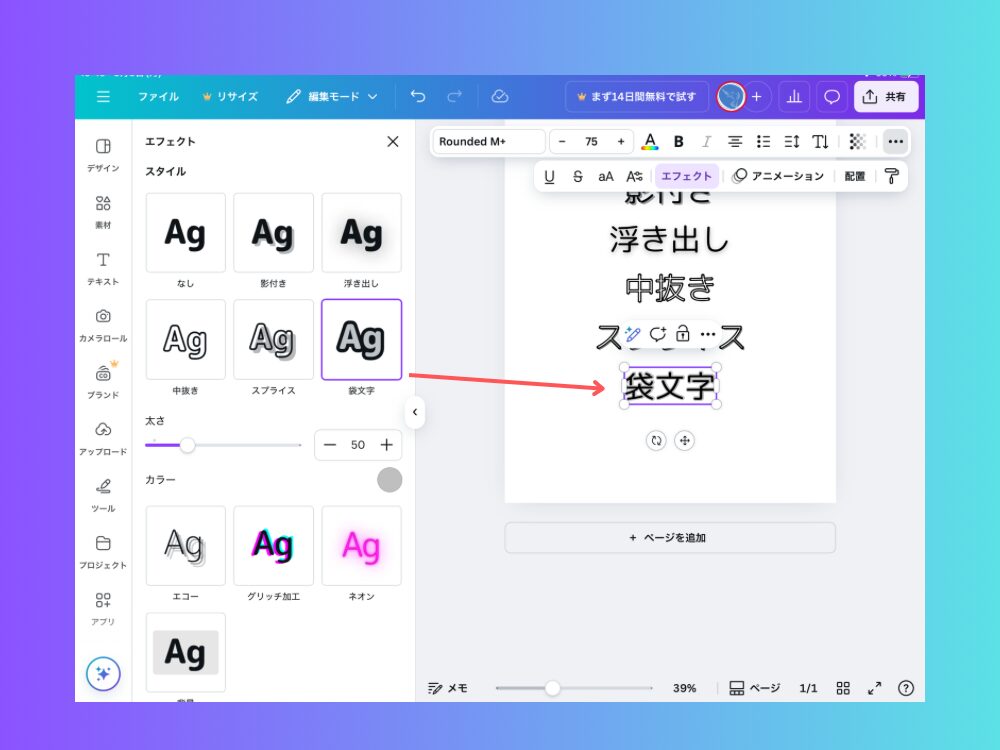Select the なし text style

coord(186,233)
